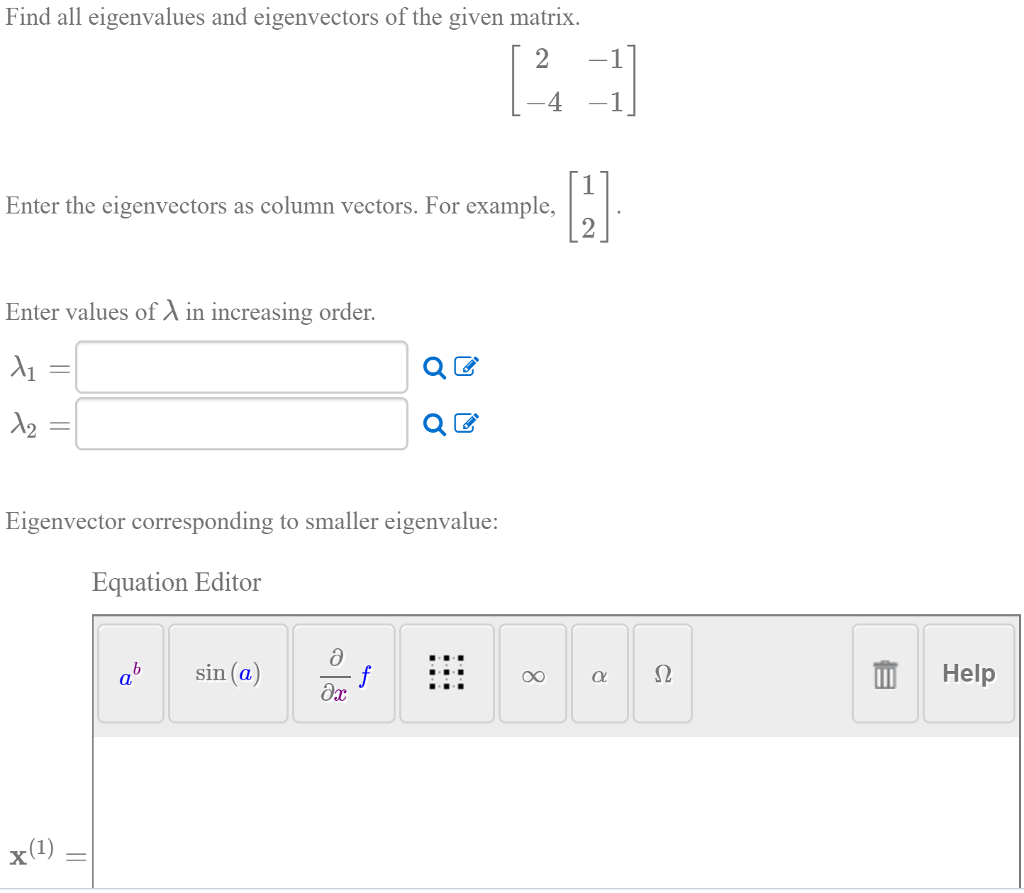Open the symbols palette via Ω
The image size is (1024, 893).
662,672
